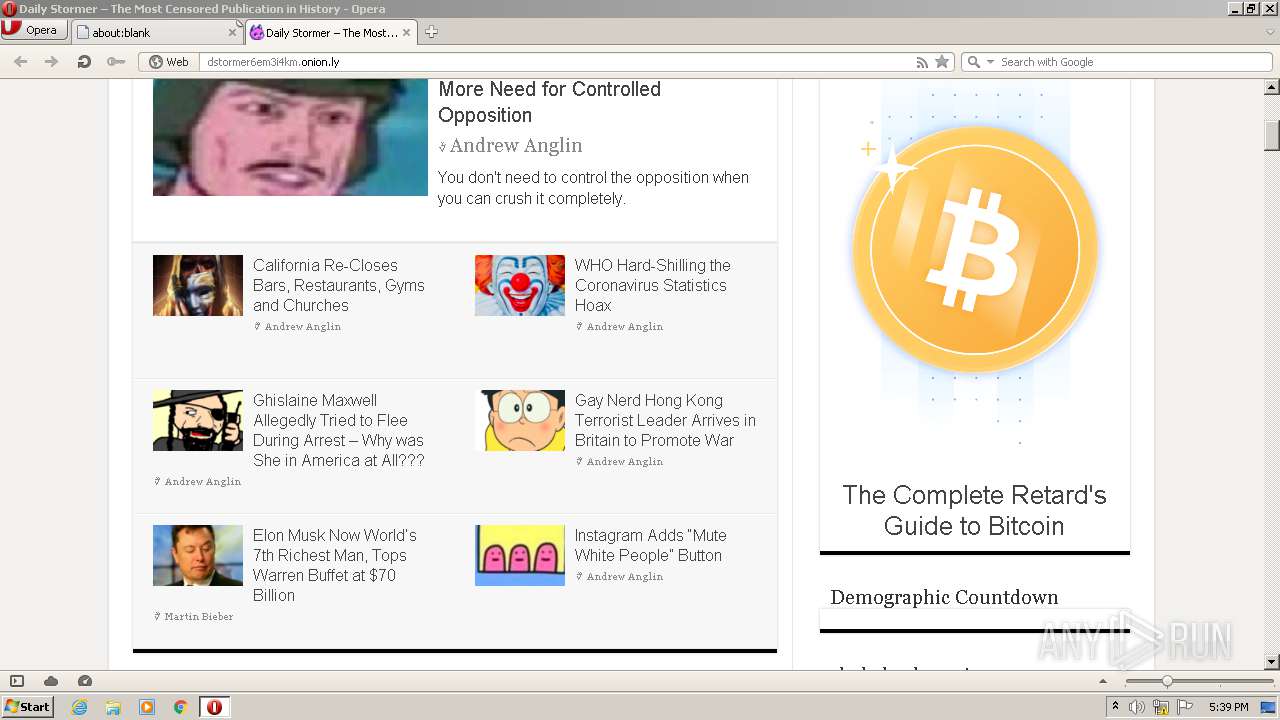1280x720 pixels.
Task: Click the scrollbar down arrow
Action: coord(1271,662)
